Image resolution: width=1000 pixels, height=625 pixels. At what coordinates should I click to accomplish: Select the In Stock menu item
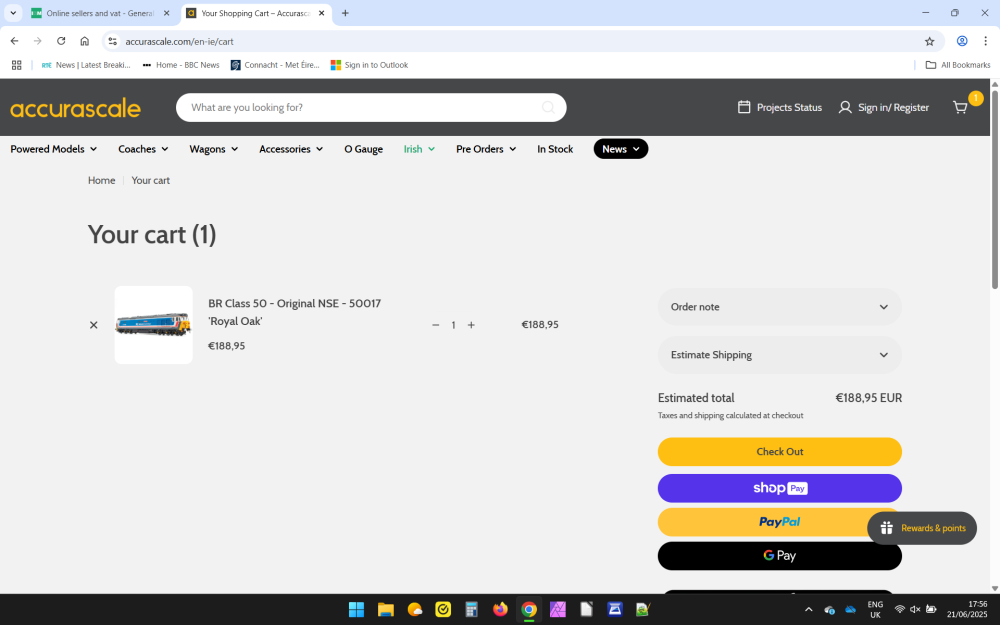click(555, 149)
